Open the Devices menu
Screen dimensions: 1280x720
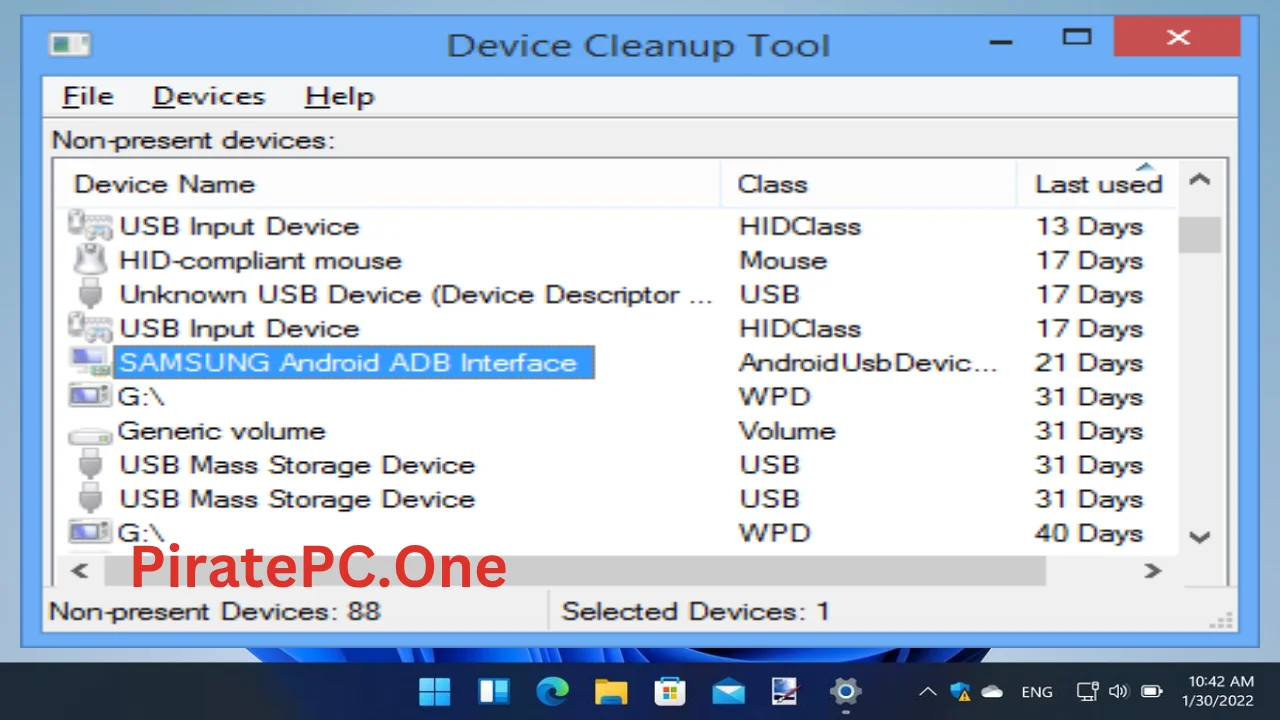209,97
